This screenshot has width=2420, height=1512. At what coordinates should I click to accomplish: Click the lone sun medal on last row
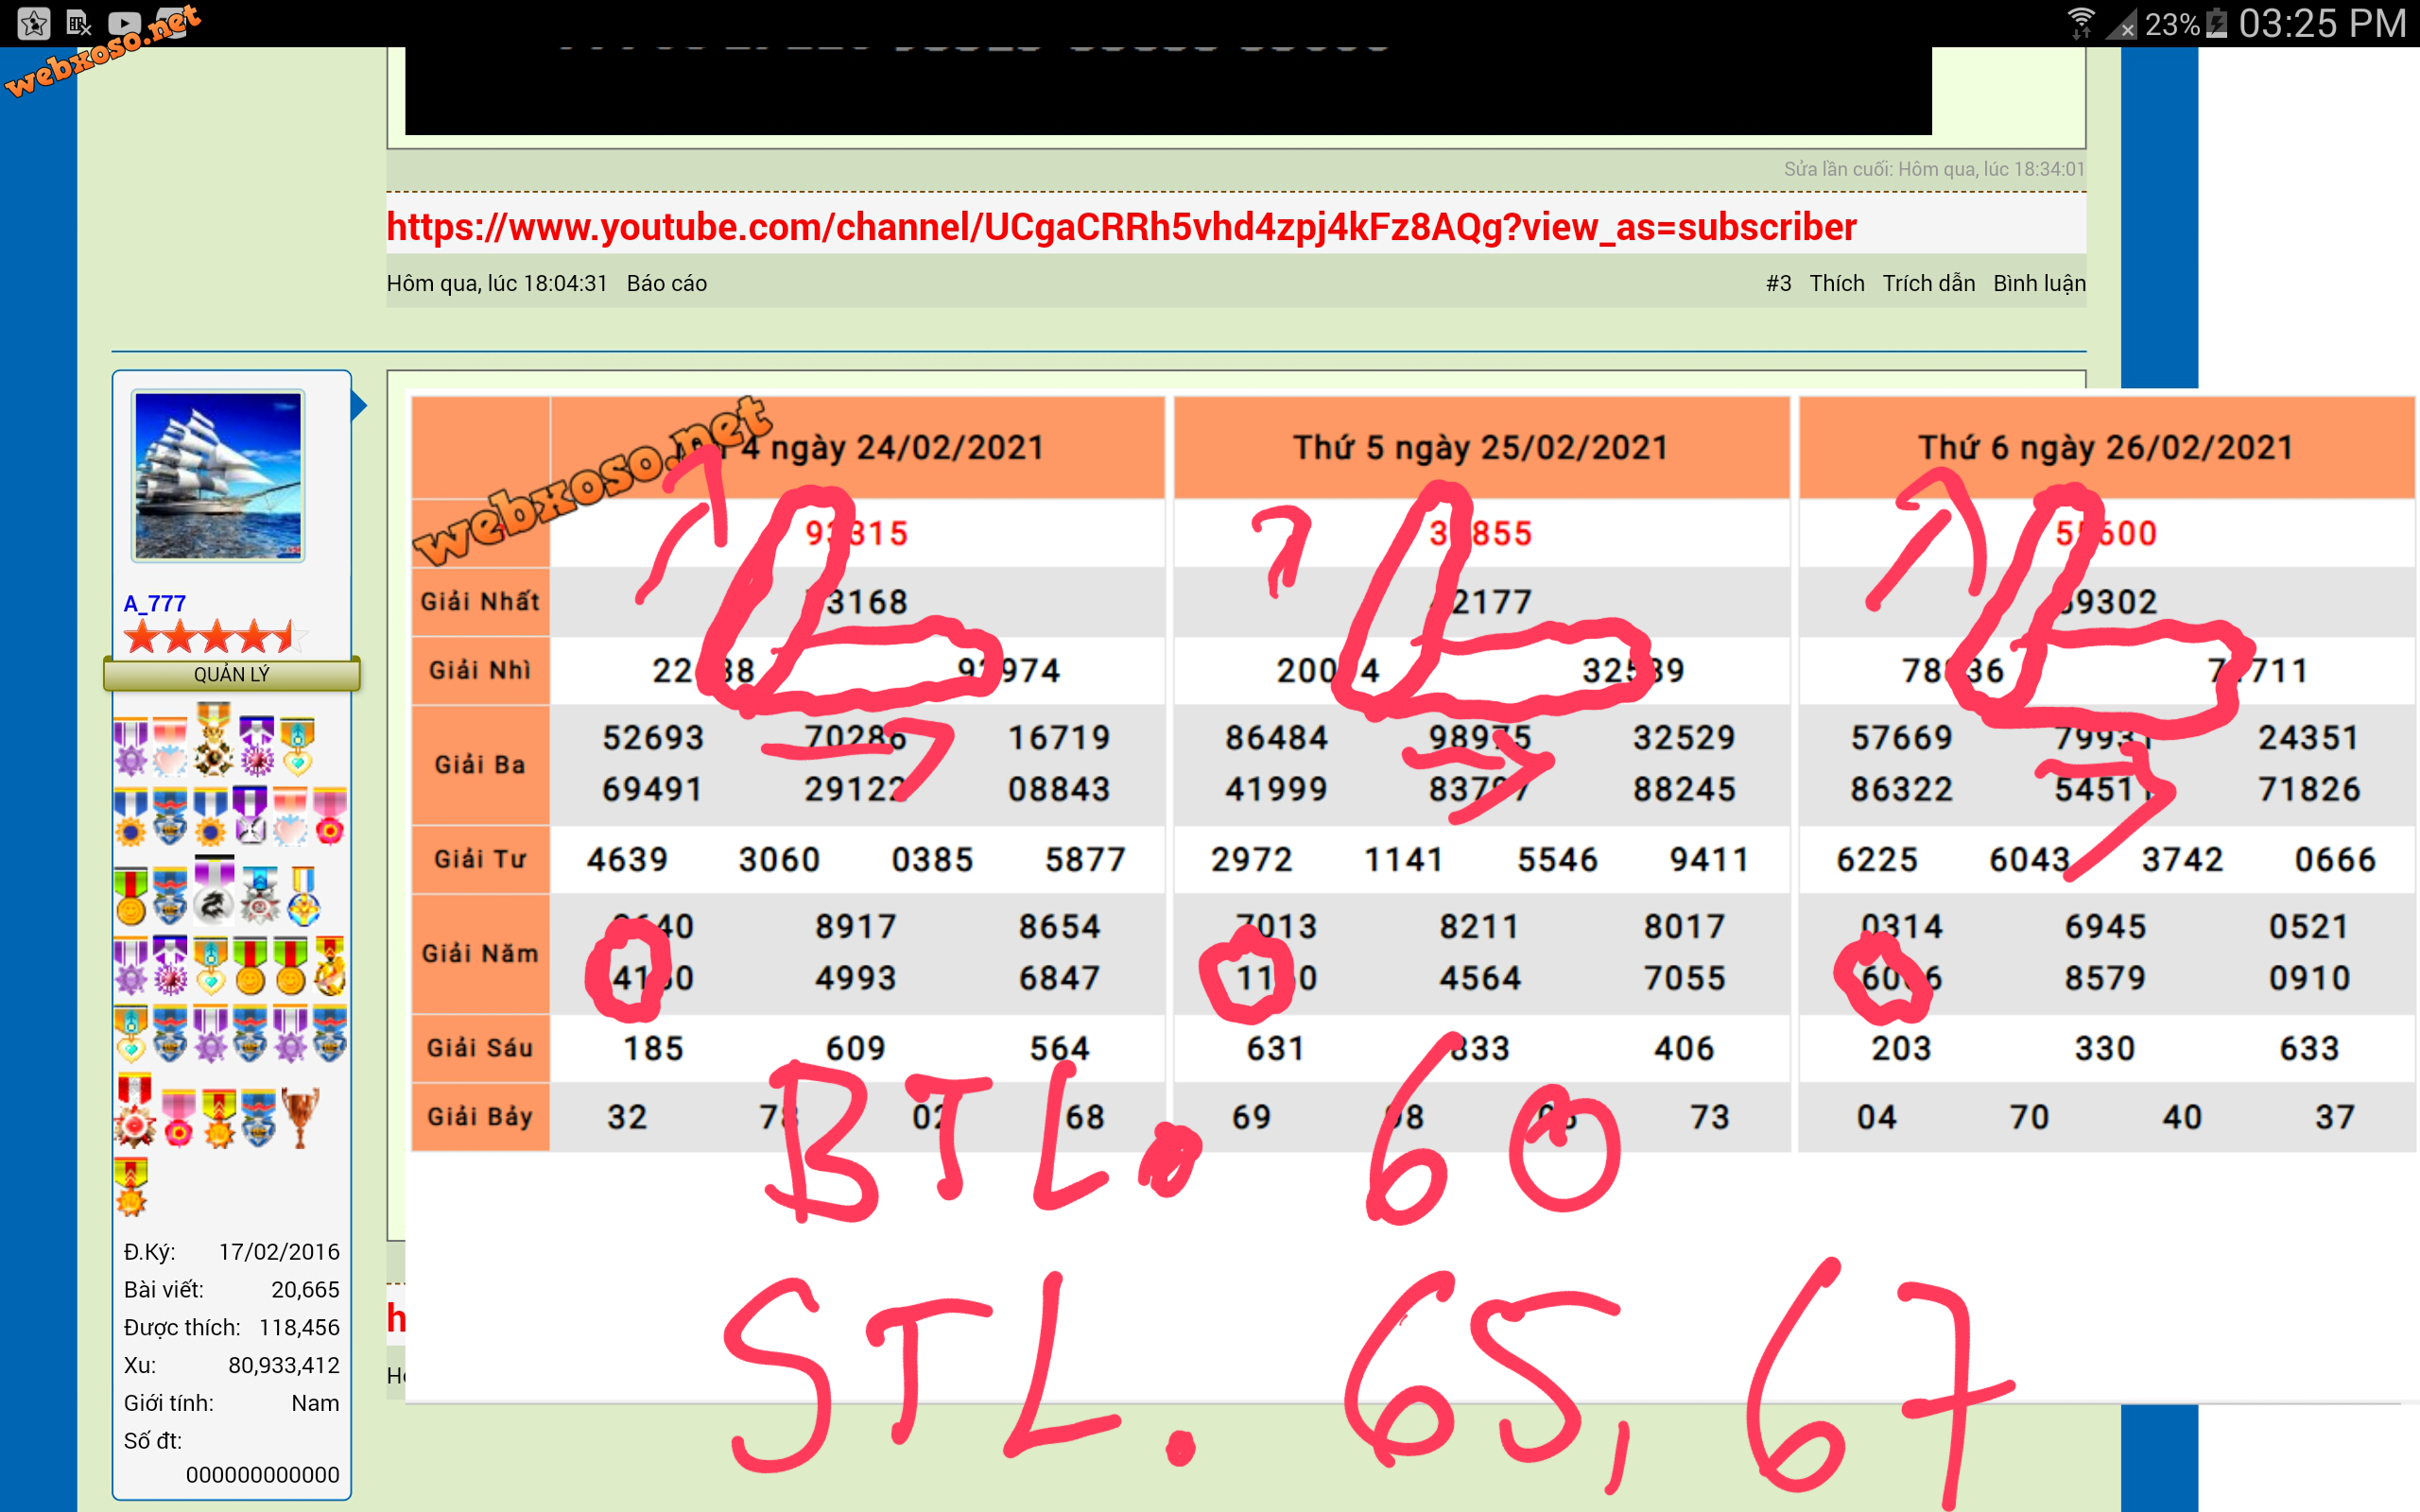[x=131, y=1186]
